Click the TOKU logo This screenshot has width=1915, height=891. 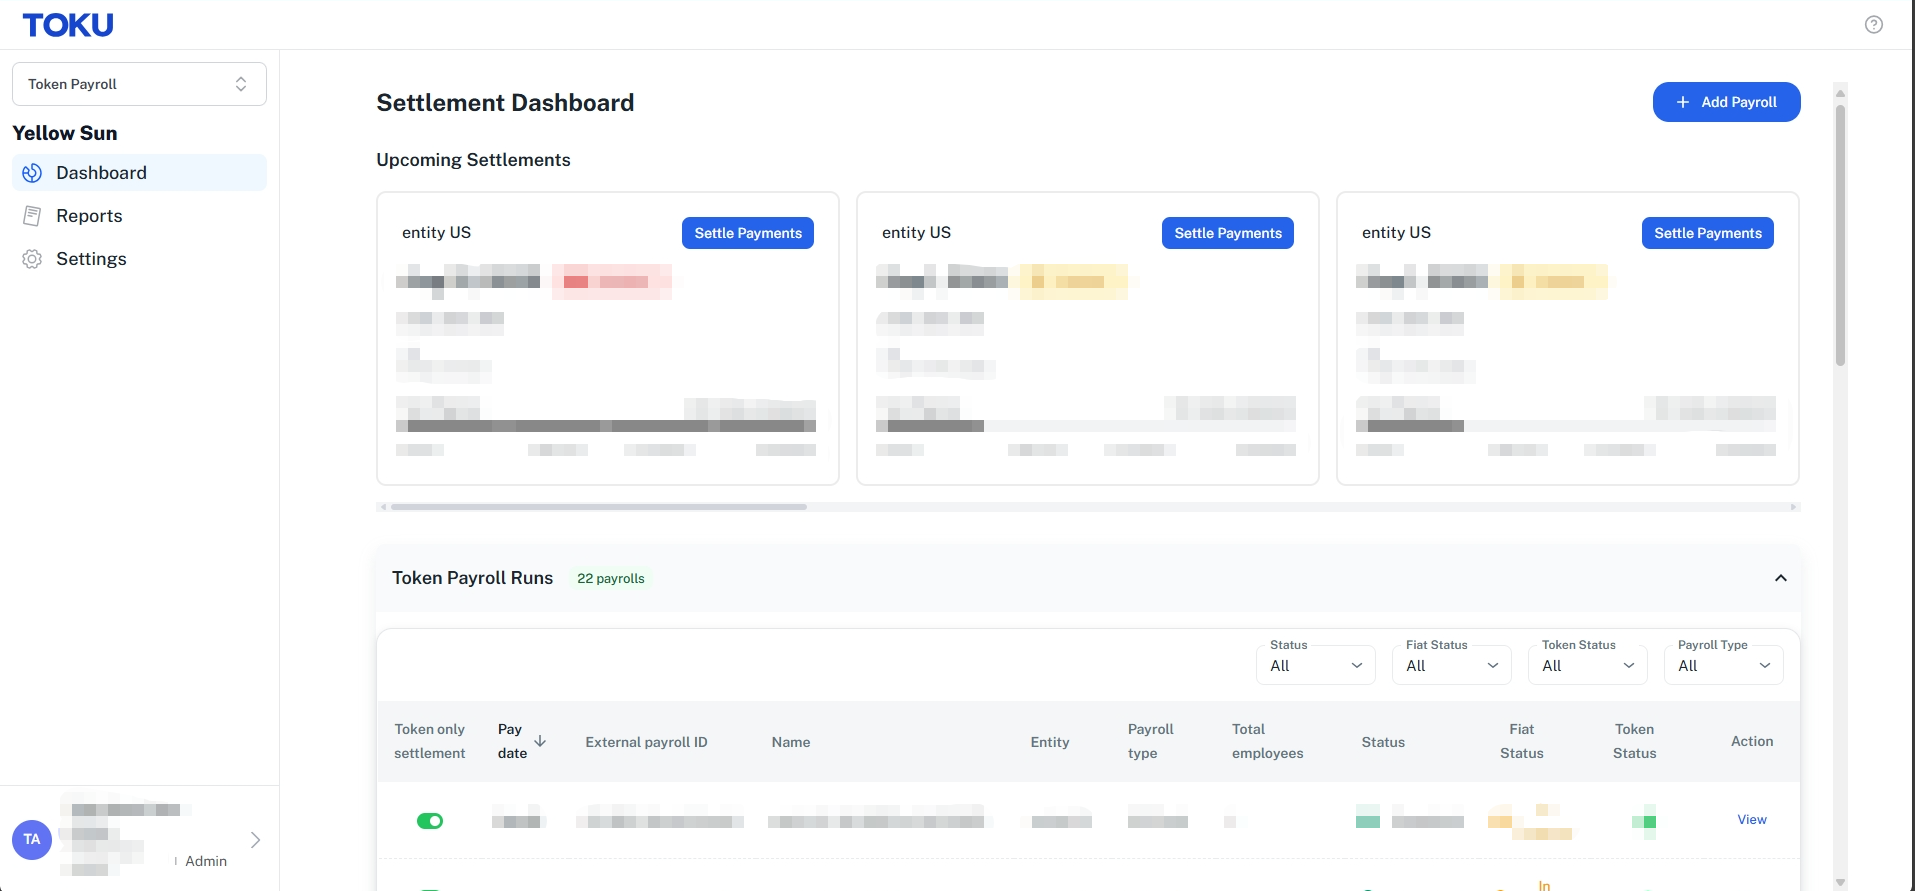tap(68, 25)
